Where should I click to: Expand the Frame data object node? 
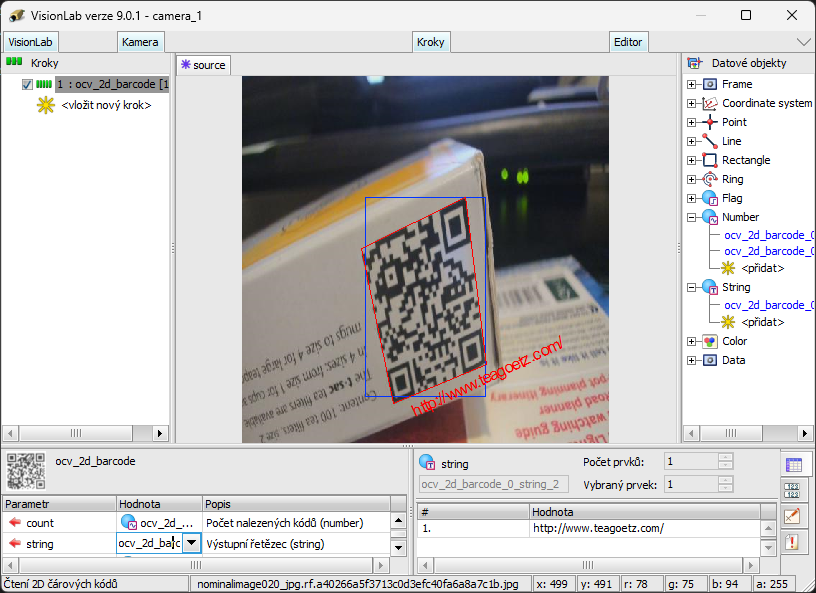691,85
